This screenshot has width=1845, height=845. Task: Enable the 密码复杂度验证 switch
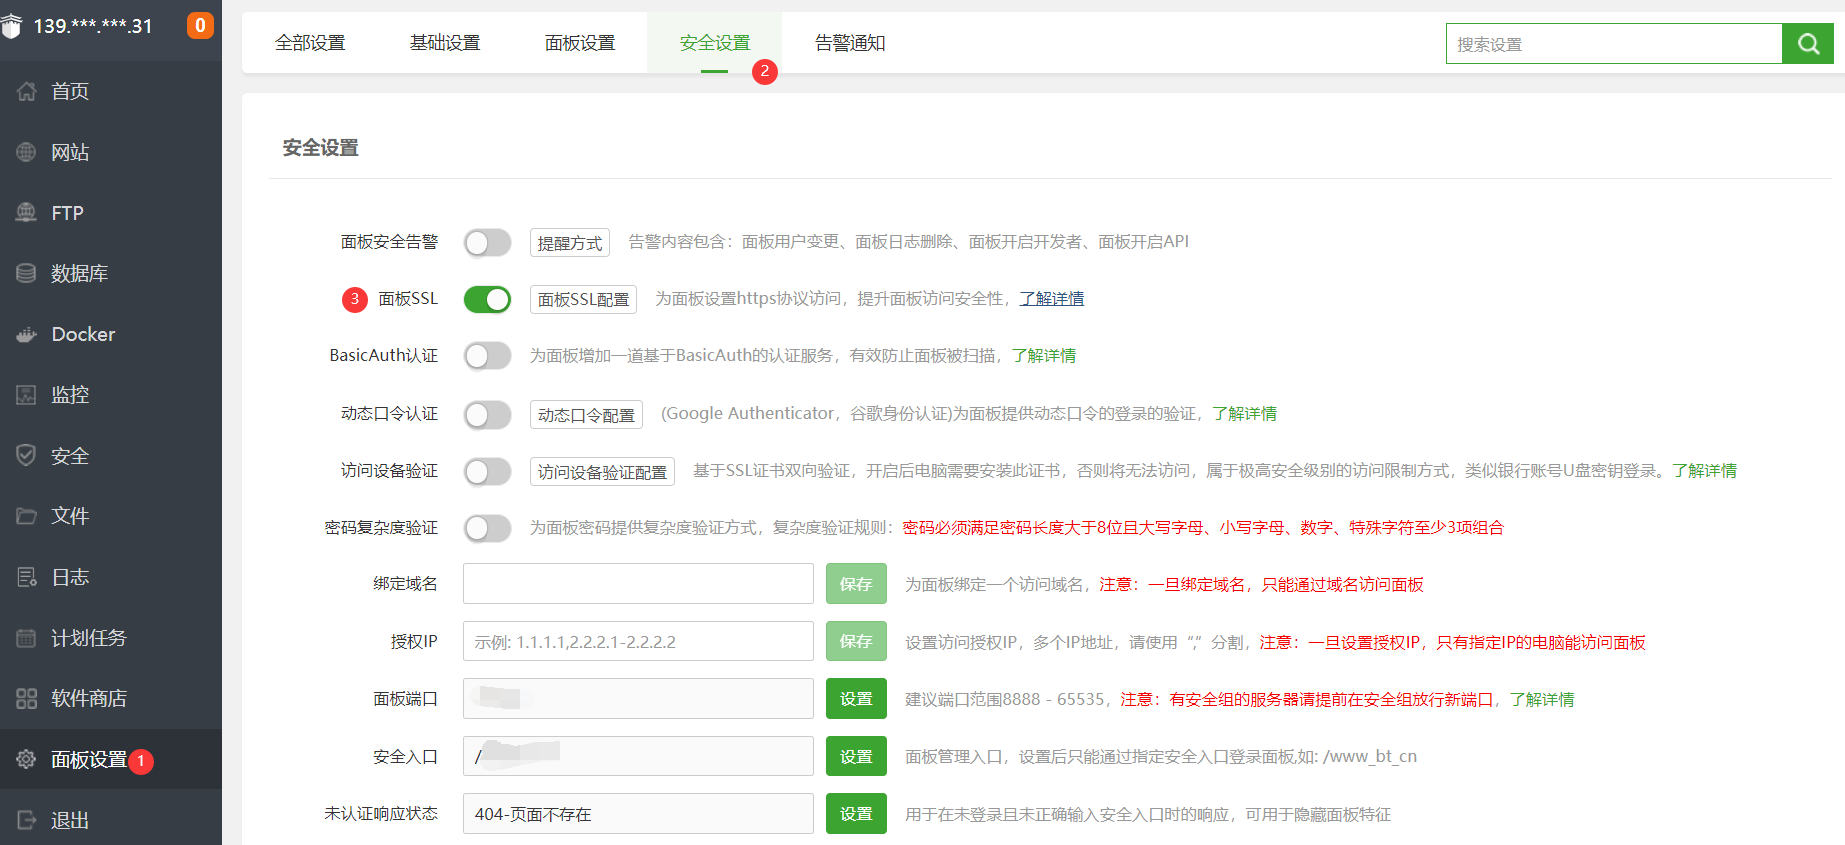pyautogui.click(x=487, y=528)
